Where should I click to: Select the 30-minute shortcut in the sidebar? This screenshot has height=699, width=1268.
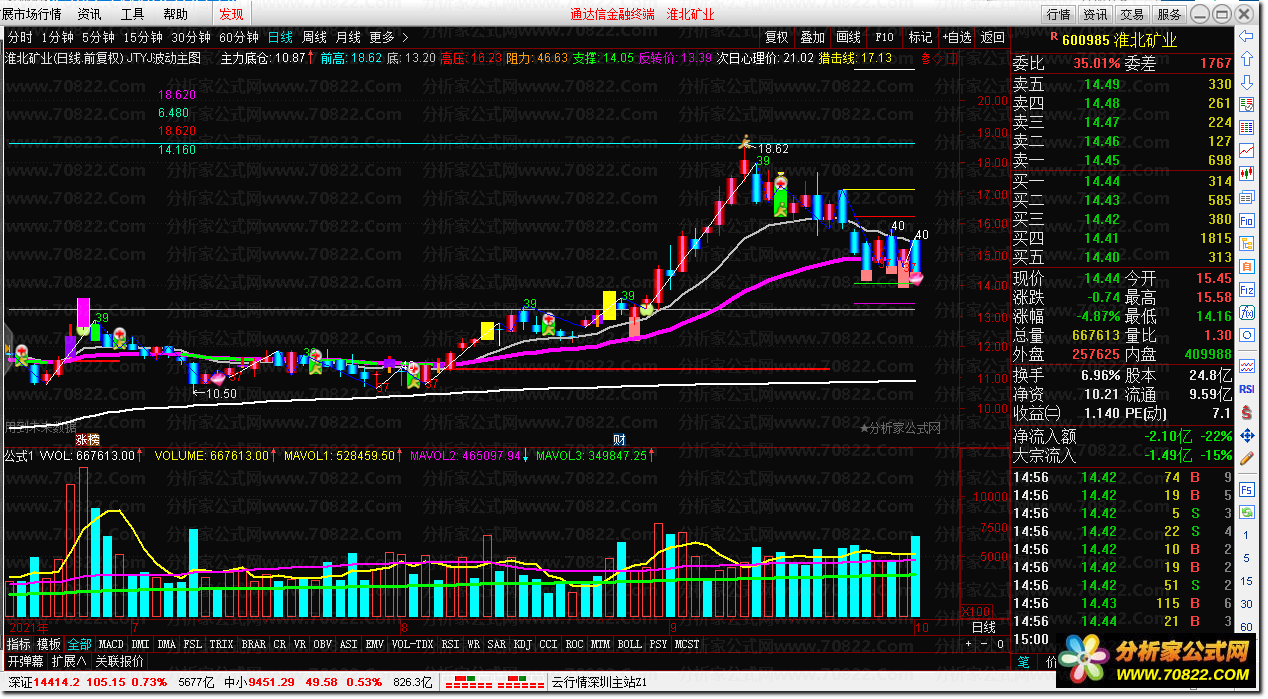1246,605
